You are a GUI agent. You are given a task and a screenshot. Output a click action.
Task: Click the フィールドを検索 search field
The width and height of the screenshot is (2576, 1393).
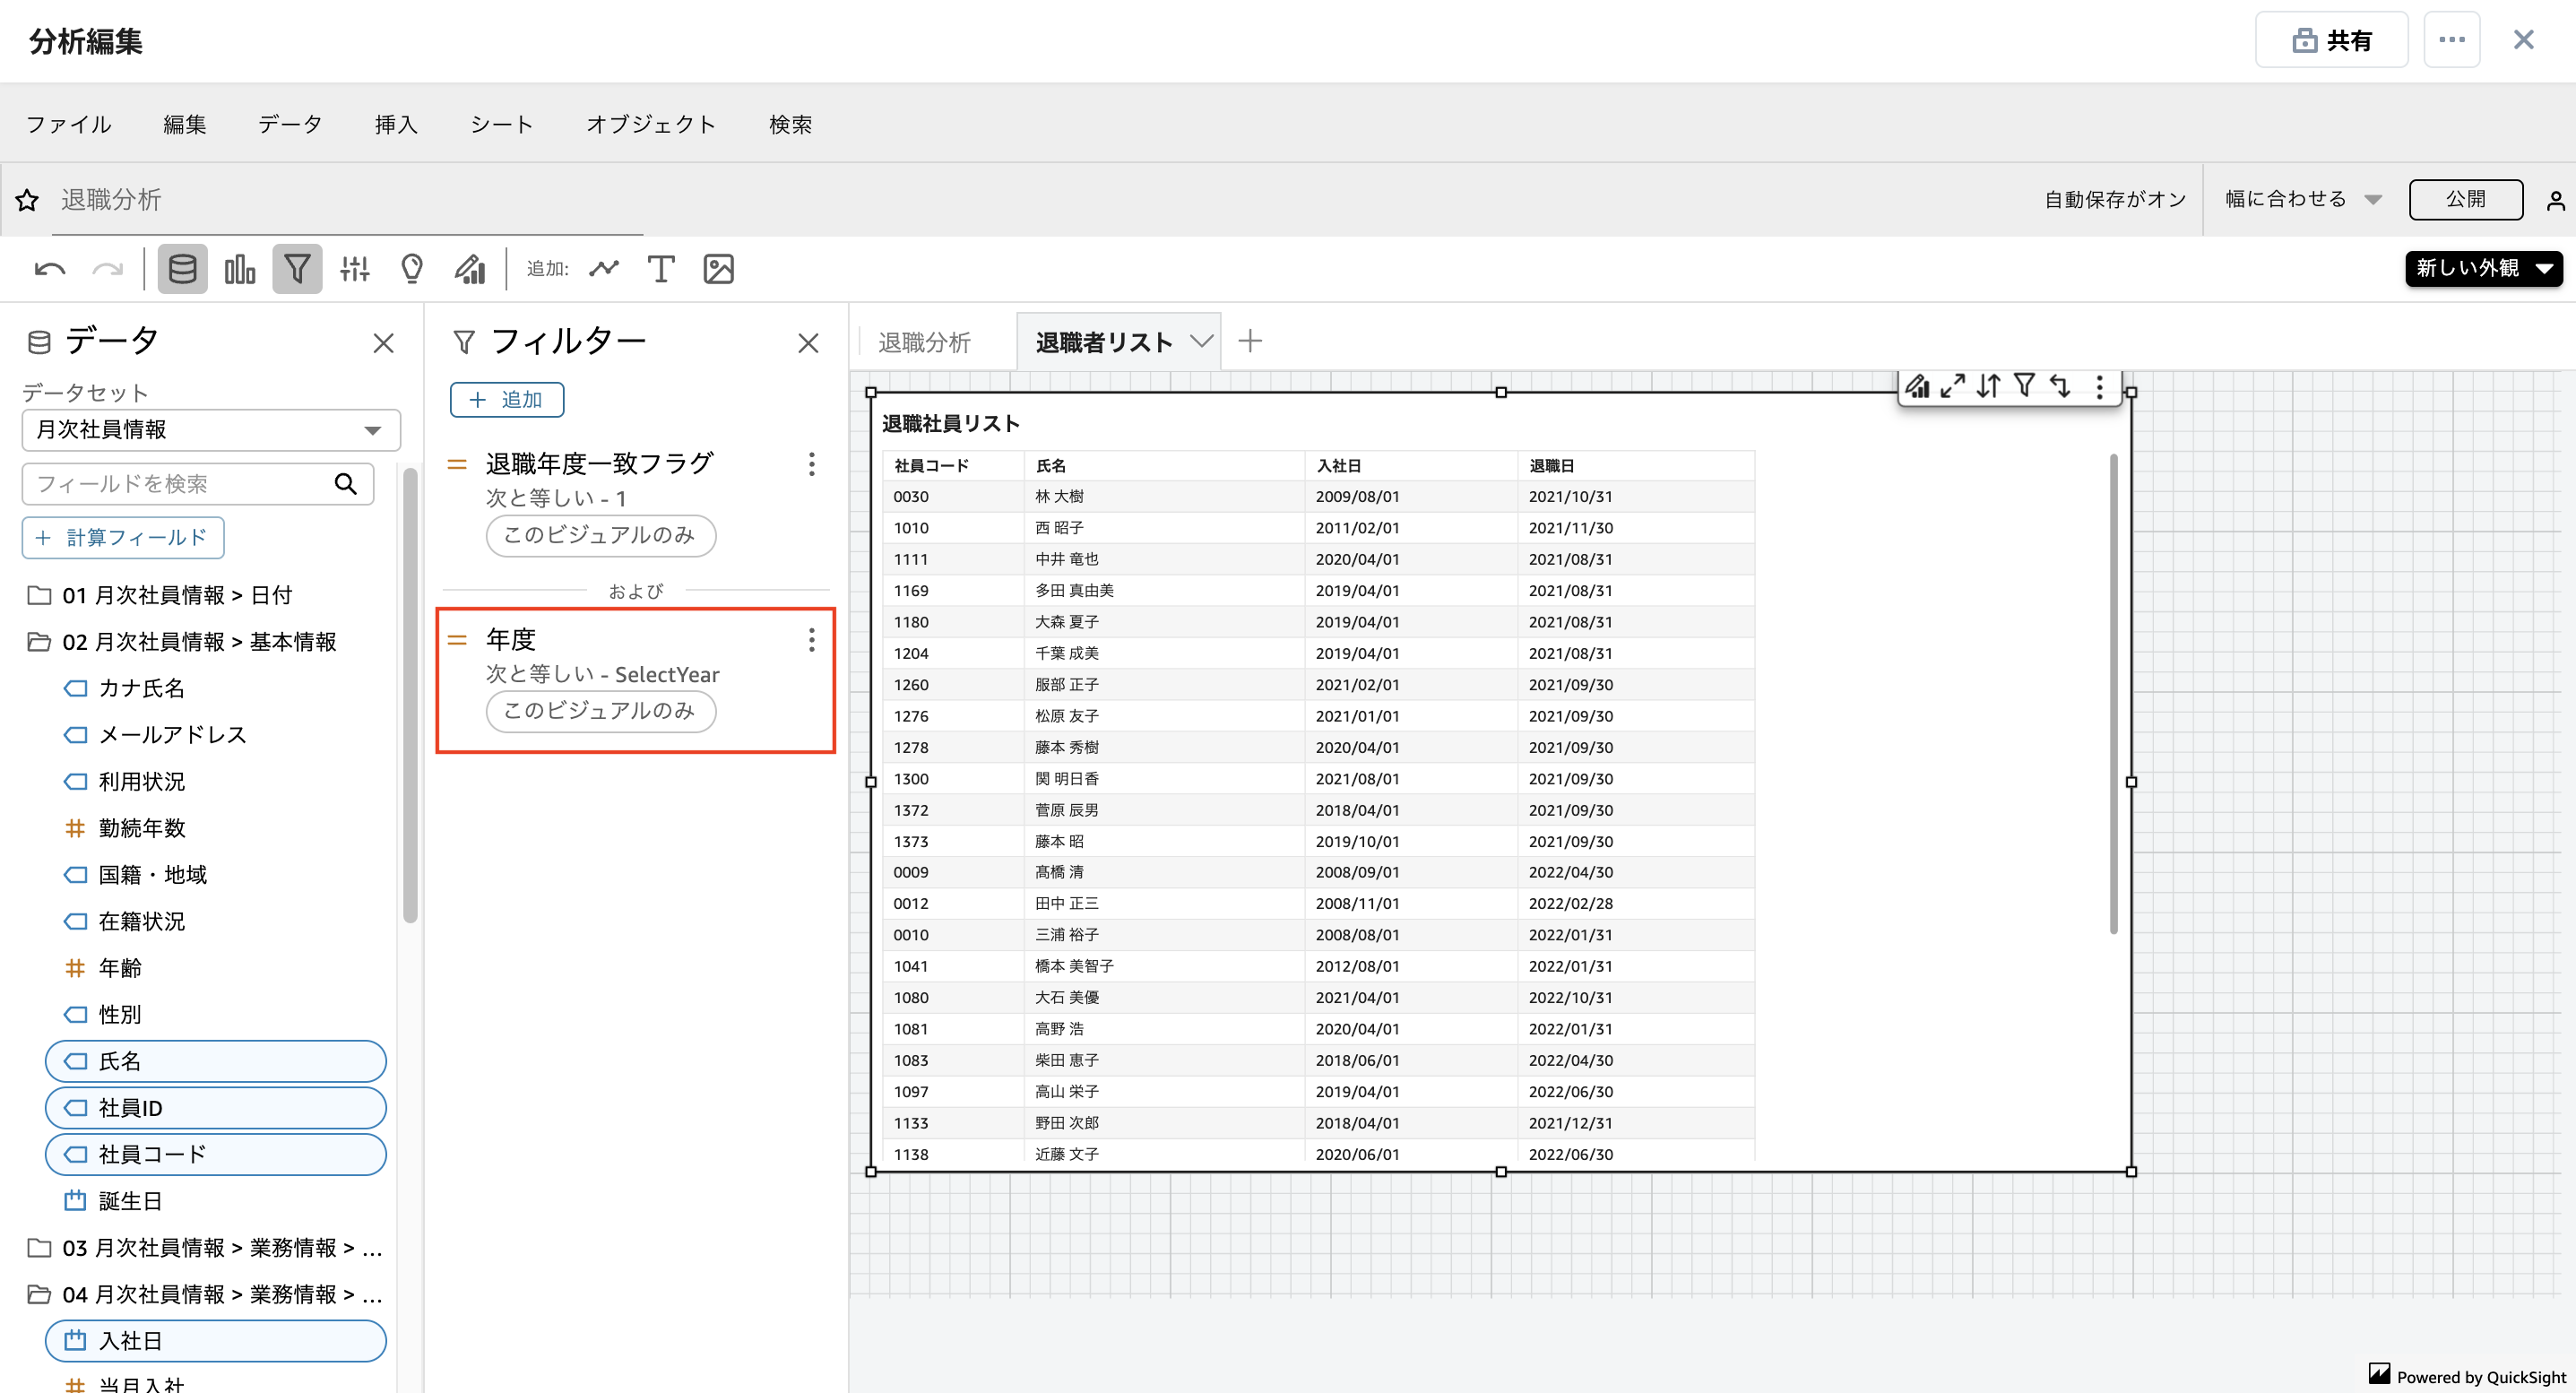[x=180, y=484]
